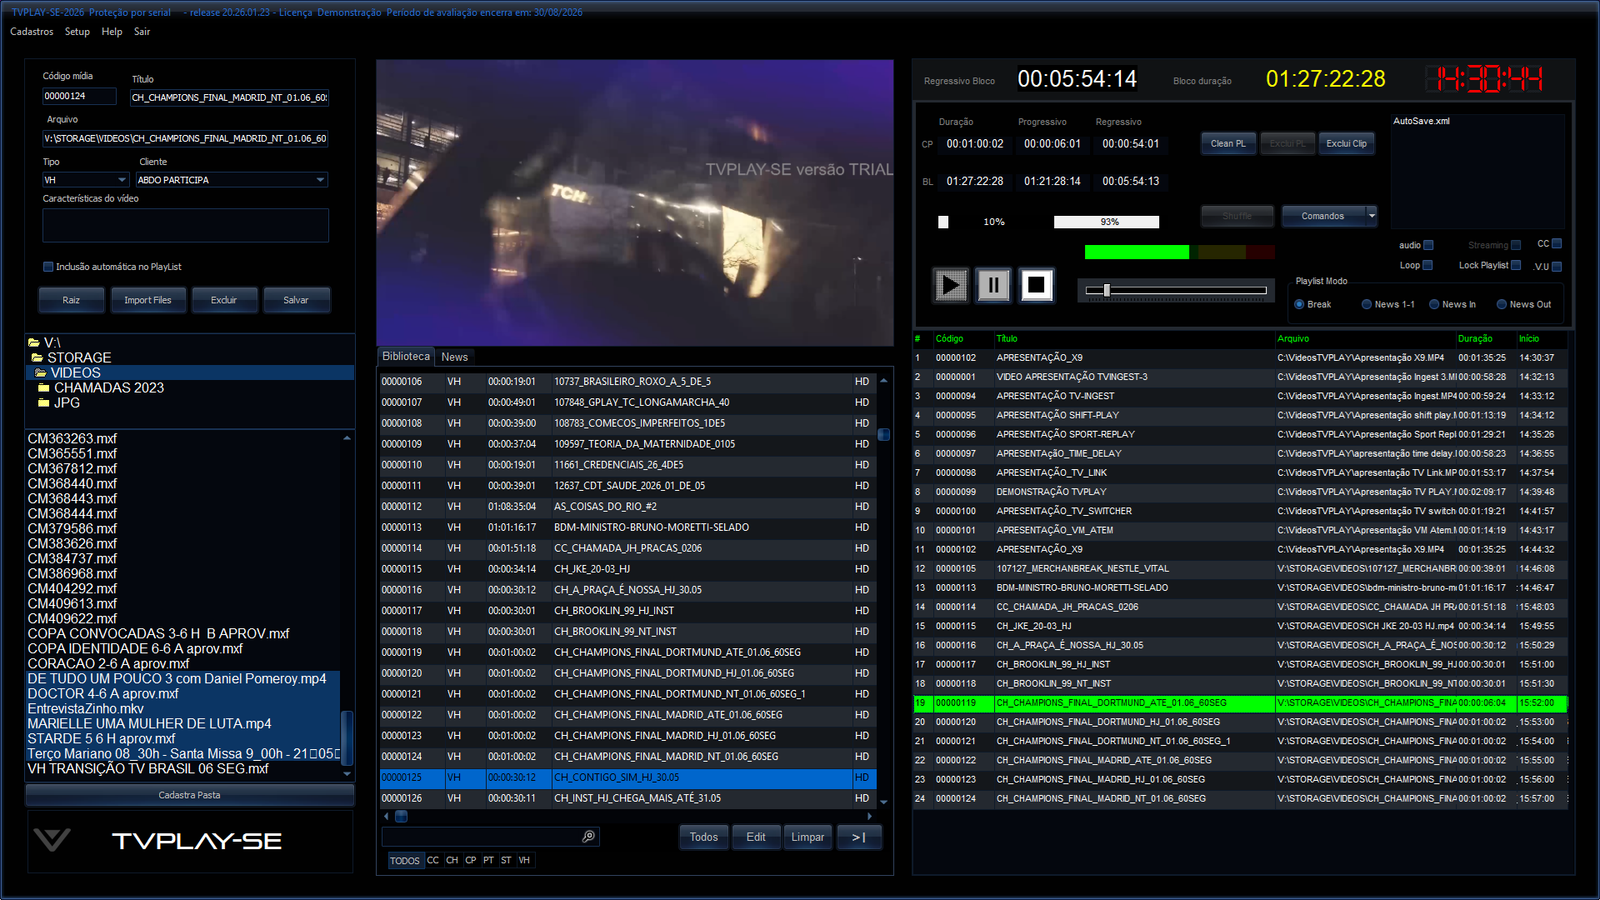Click the Cadastra Pasta button
Screen dimensions: 1600x900
pyautogui.click(x=189, y=795)
